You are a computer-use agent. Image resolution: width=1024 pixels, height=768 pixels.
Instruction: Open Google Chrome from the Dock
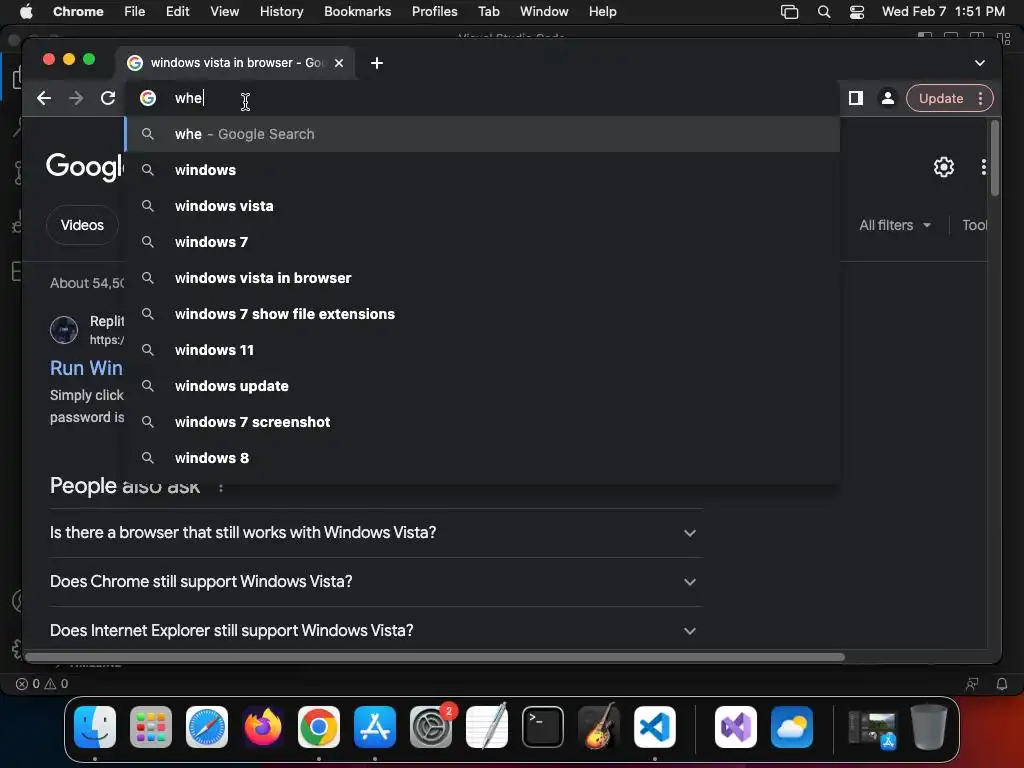click(319, 726)
